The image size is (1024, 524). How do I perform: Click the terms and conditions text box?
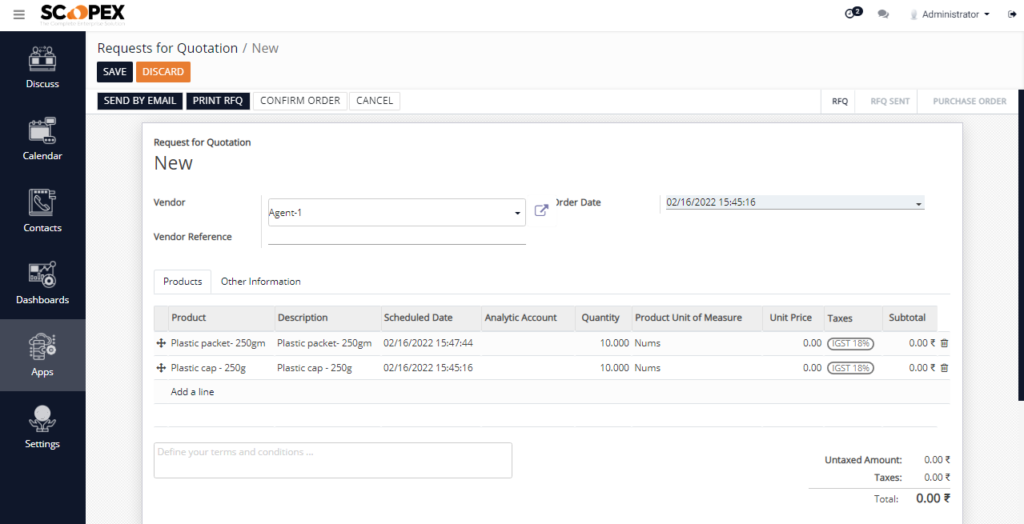click(x=333, y=460)
